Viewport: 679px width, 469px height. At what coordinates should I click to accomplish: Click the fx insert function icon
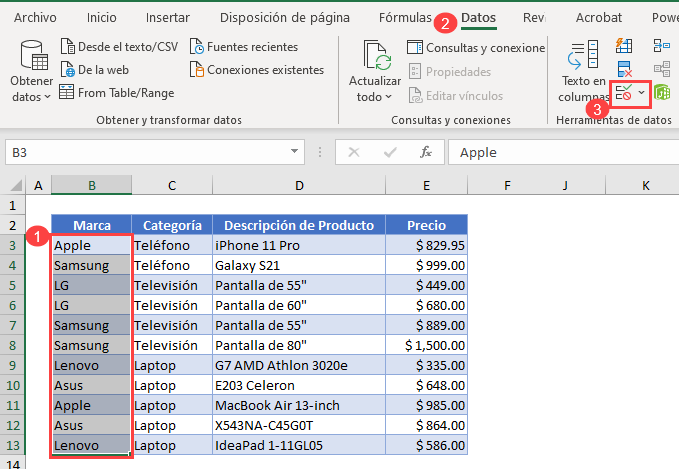click(426, 152)
